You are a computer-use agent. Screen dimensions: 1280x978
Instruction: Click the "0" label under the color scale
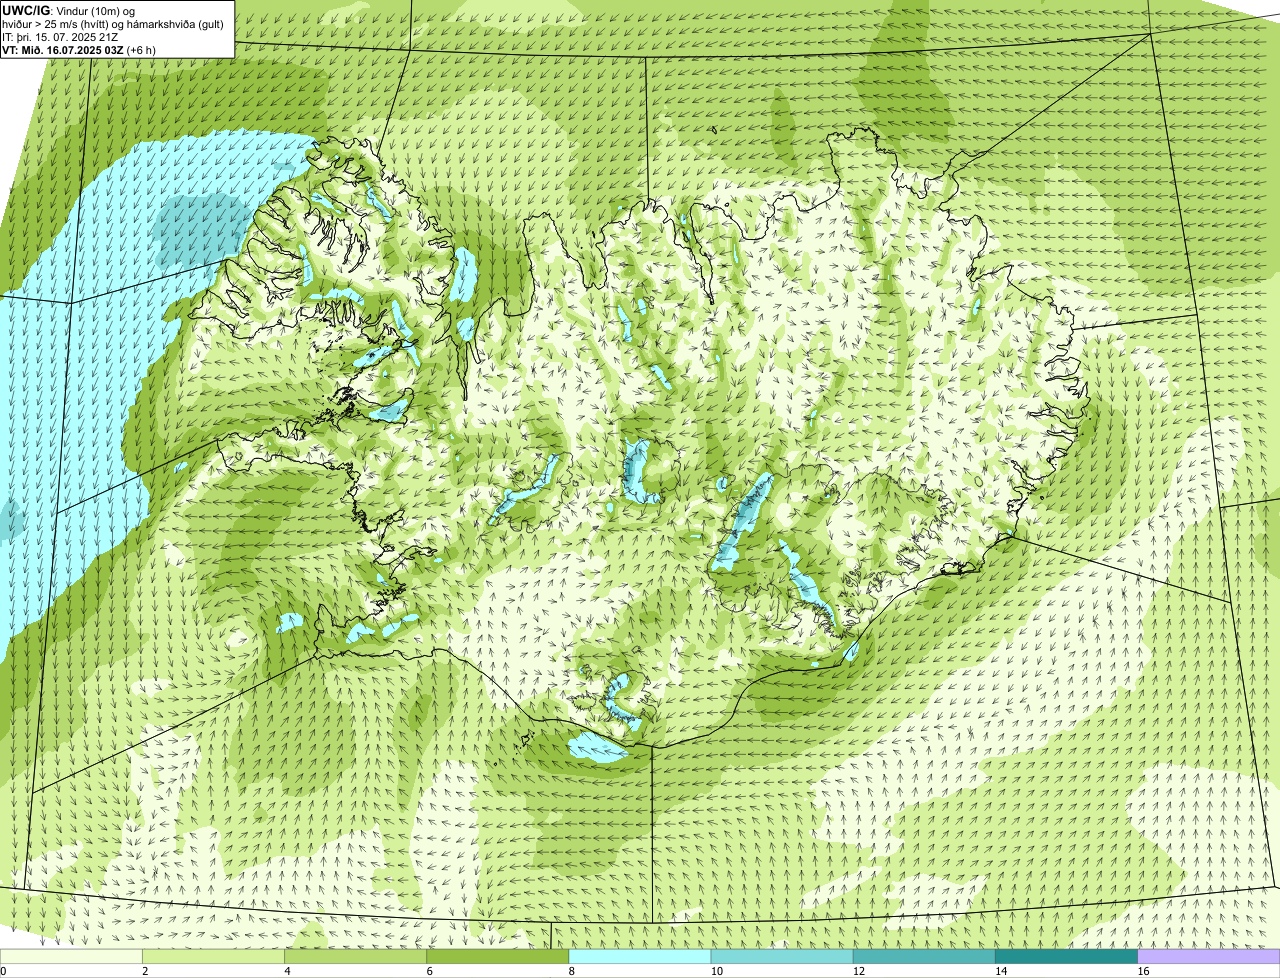3,971
